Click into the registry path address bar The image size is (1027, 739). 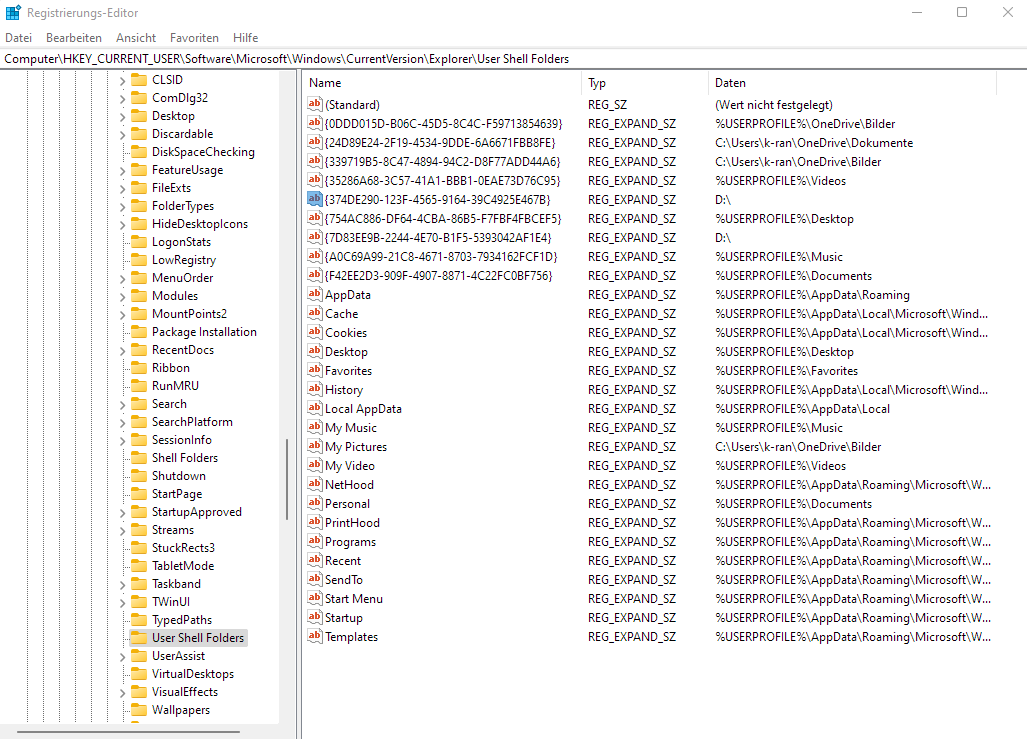[514, 59]
